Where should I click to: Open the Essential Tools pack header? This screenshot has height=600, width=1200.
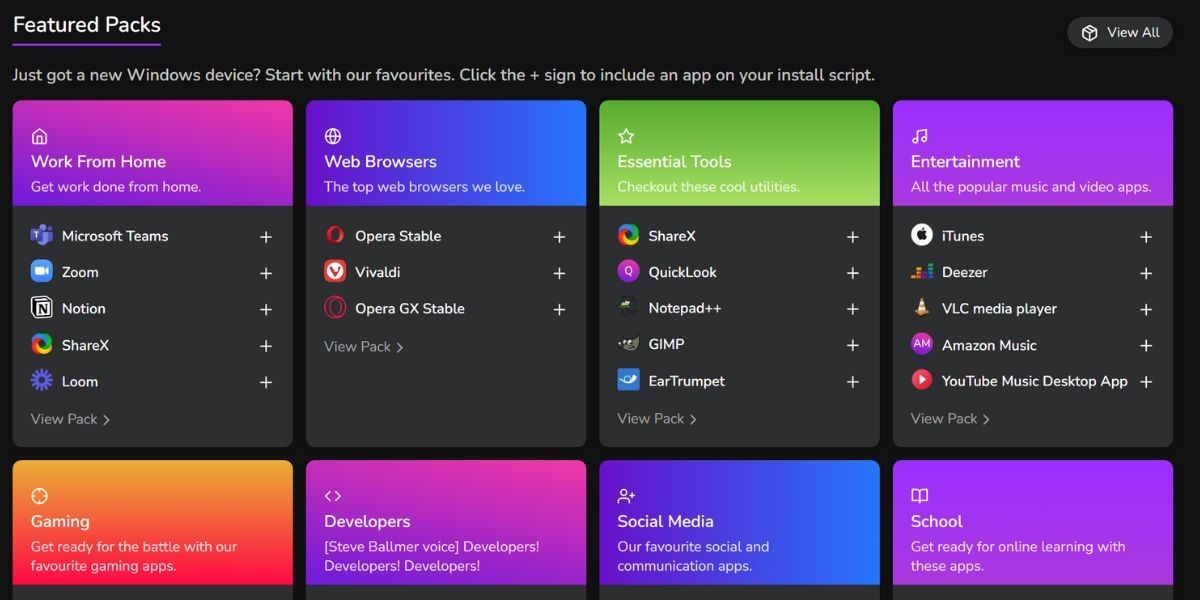point(739,153)
